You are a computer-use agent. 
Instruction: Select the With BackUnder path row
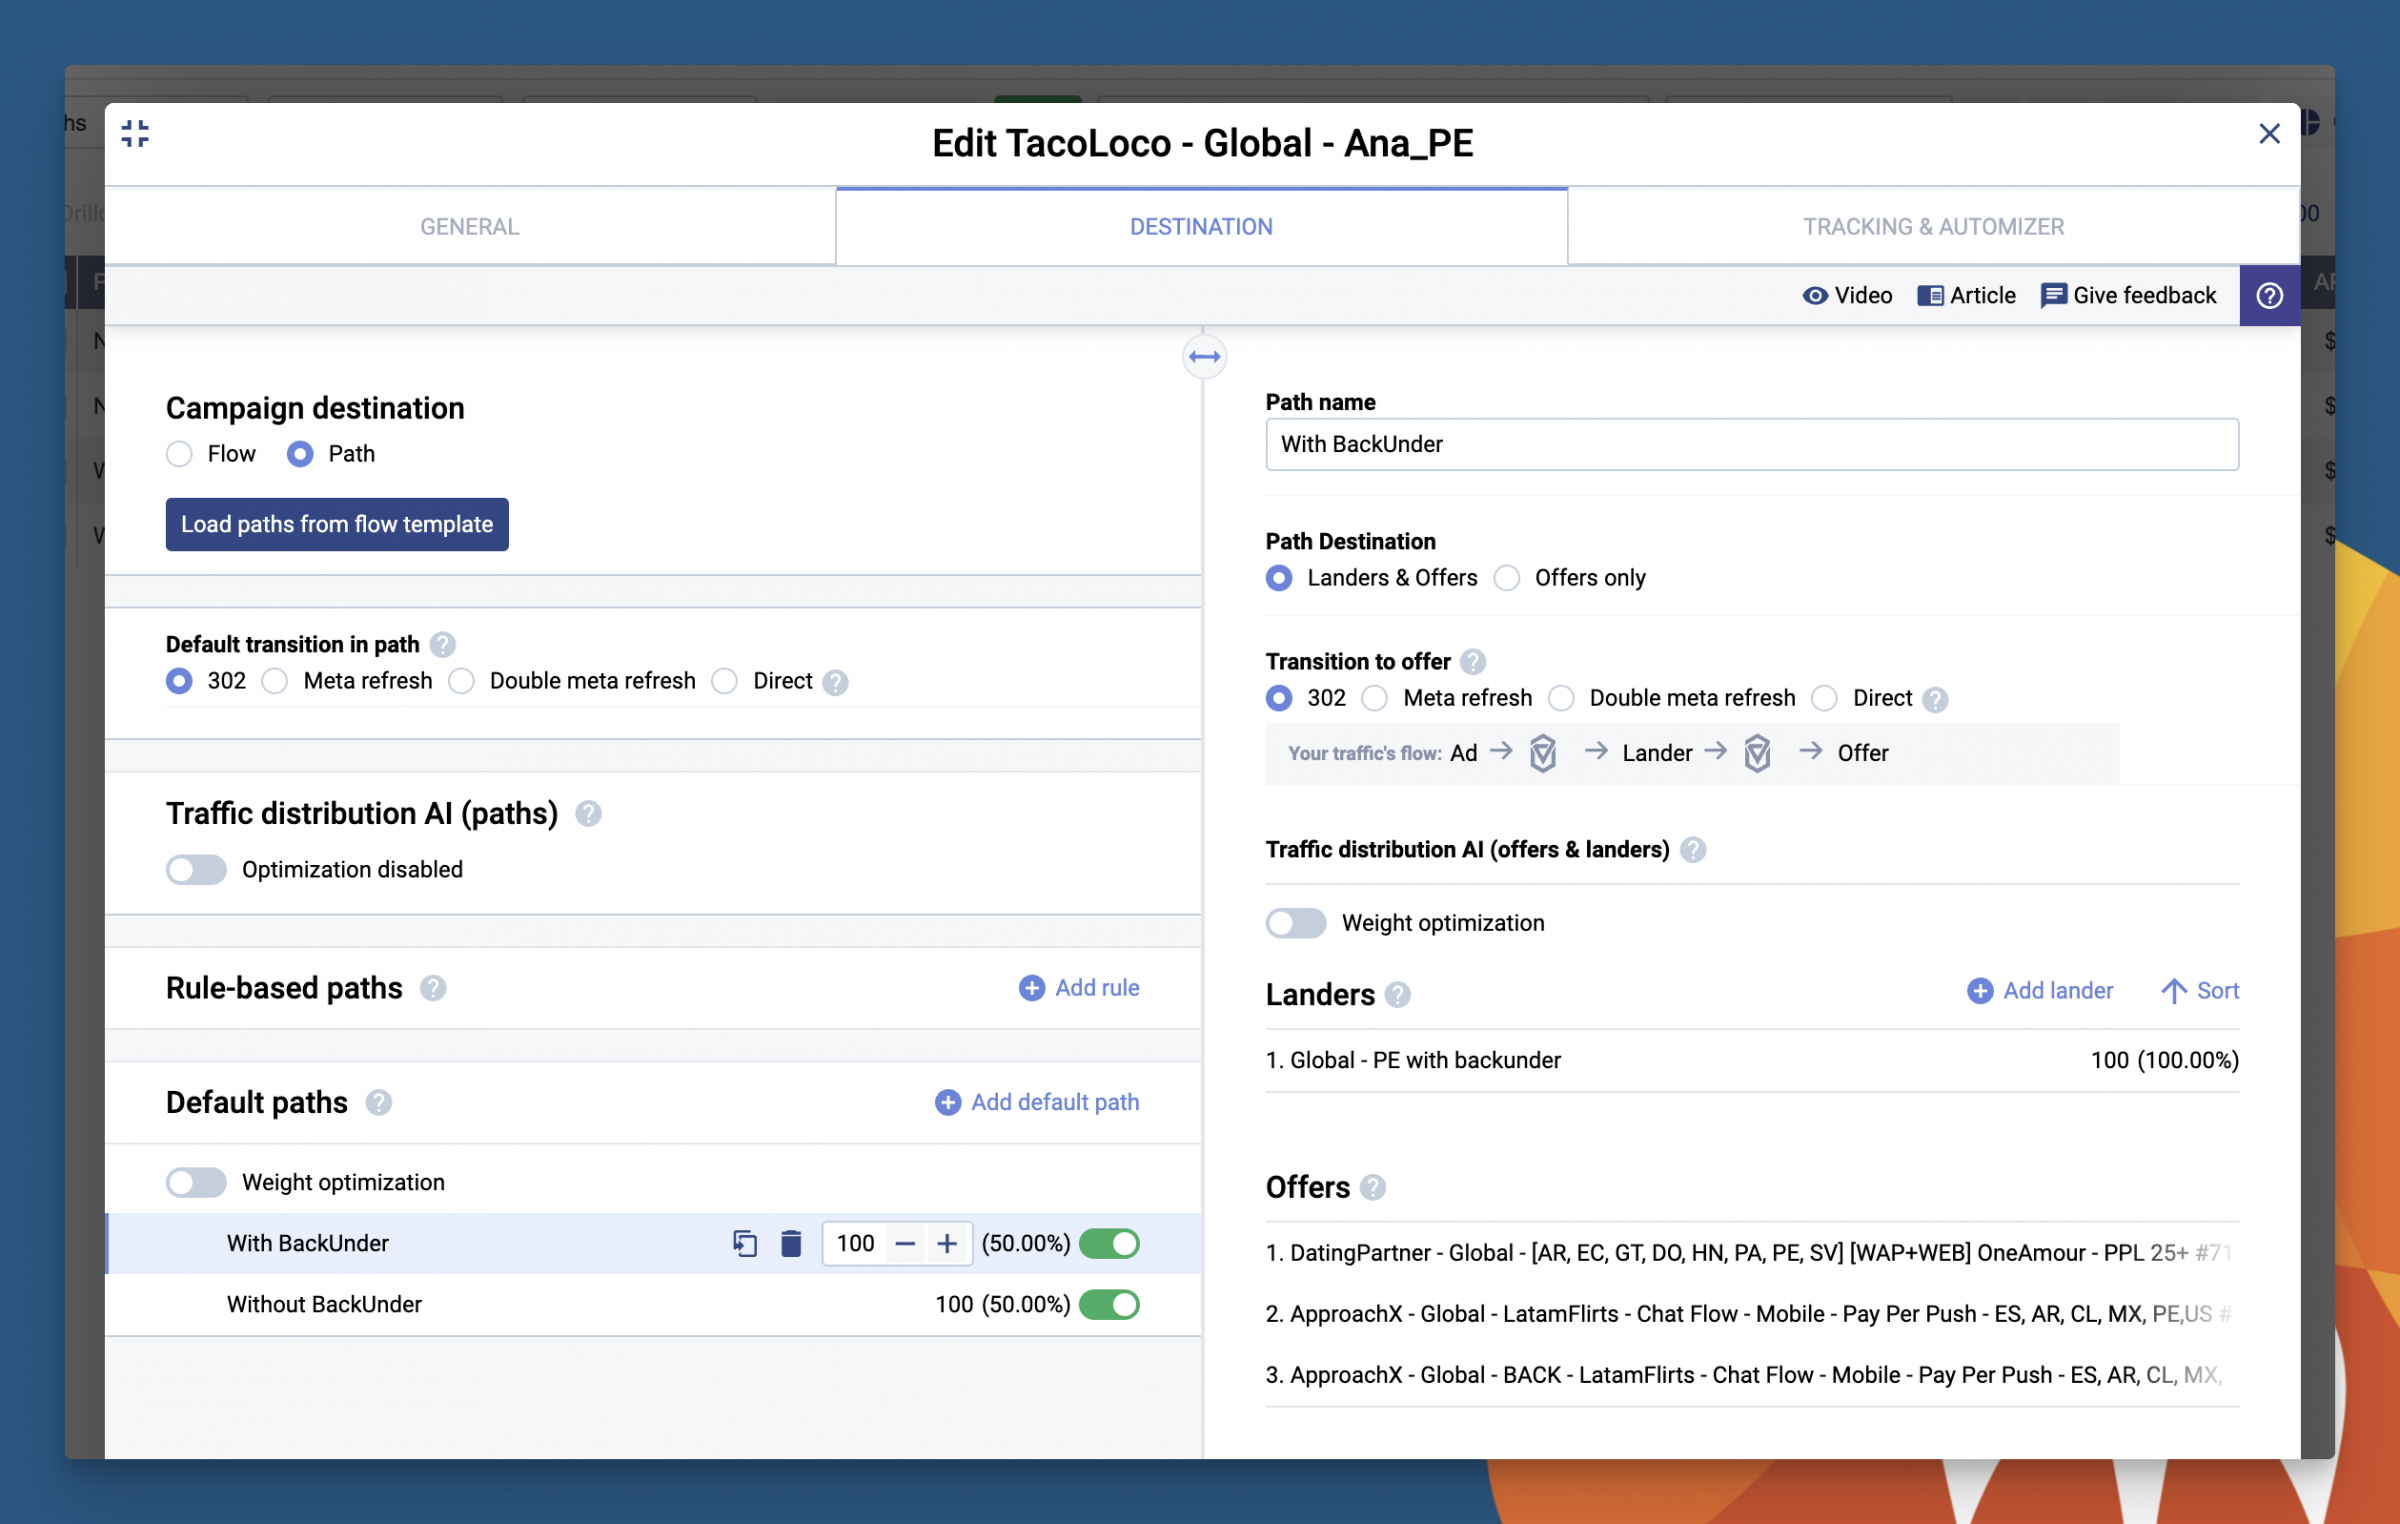tap(653, 1243)
